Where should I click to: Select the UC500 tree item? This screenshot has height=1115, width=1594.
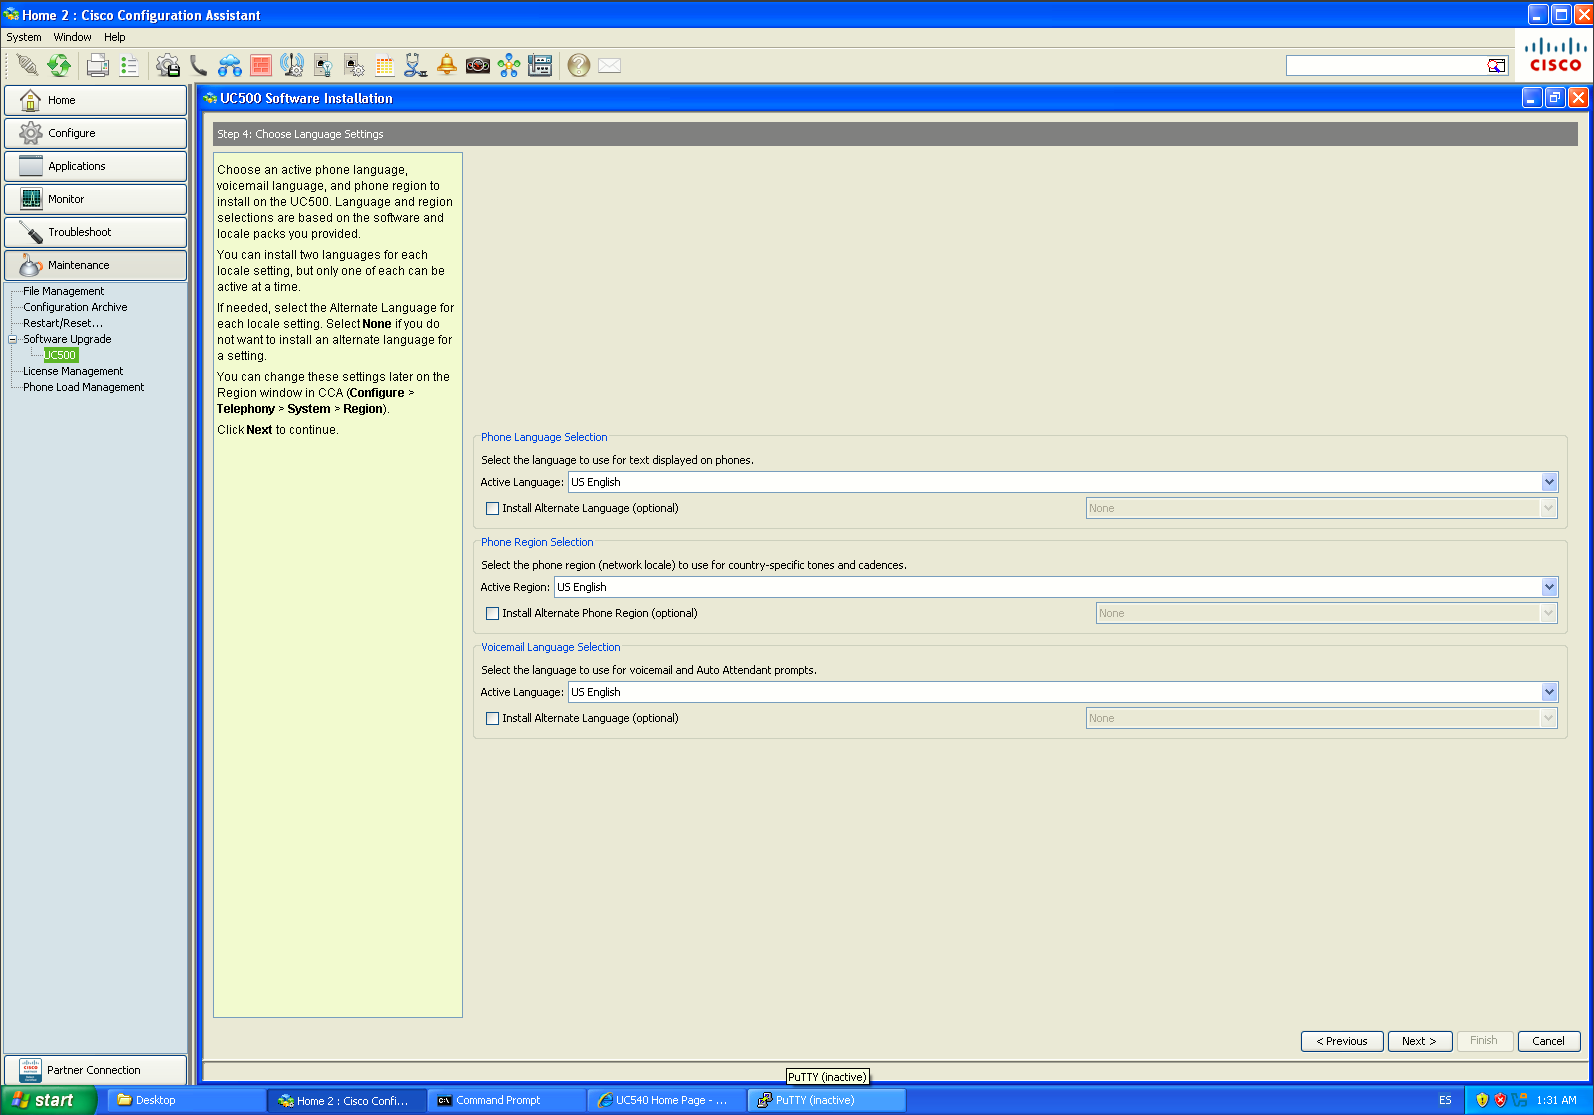click(60, 355)
